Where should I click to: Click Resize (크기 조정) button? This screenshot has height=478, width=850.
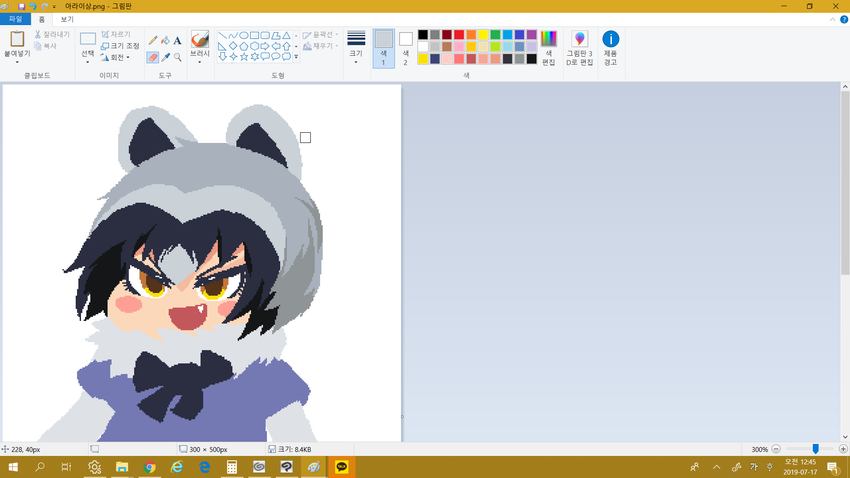[x=120, y=46]
